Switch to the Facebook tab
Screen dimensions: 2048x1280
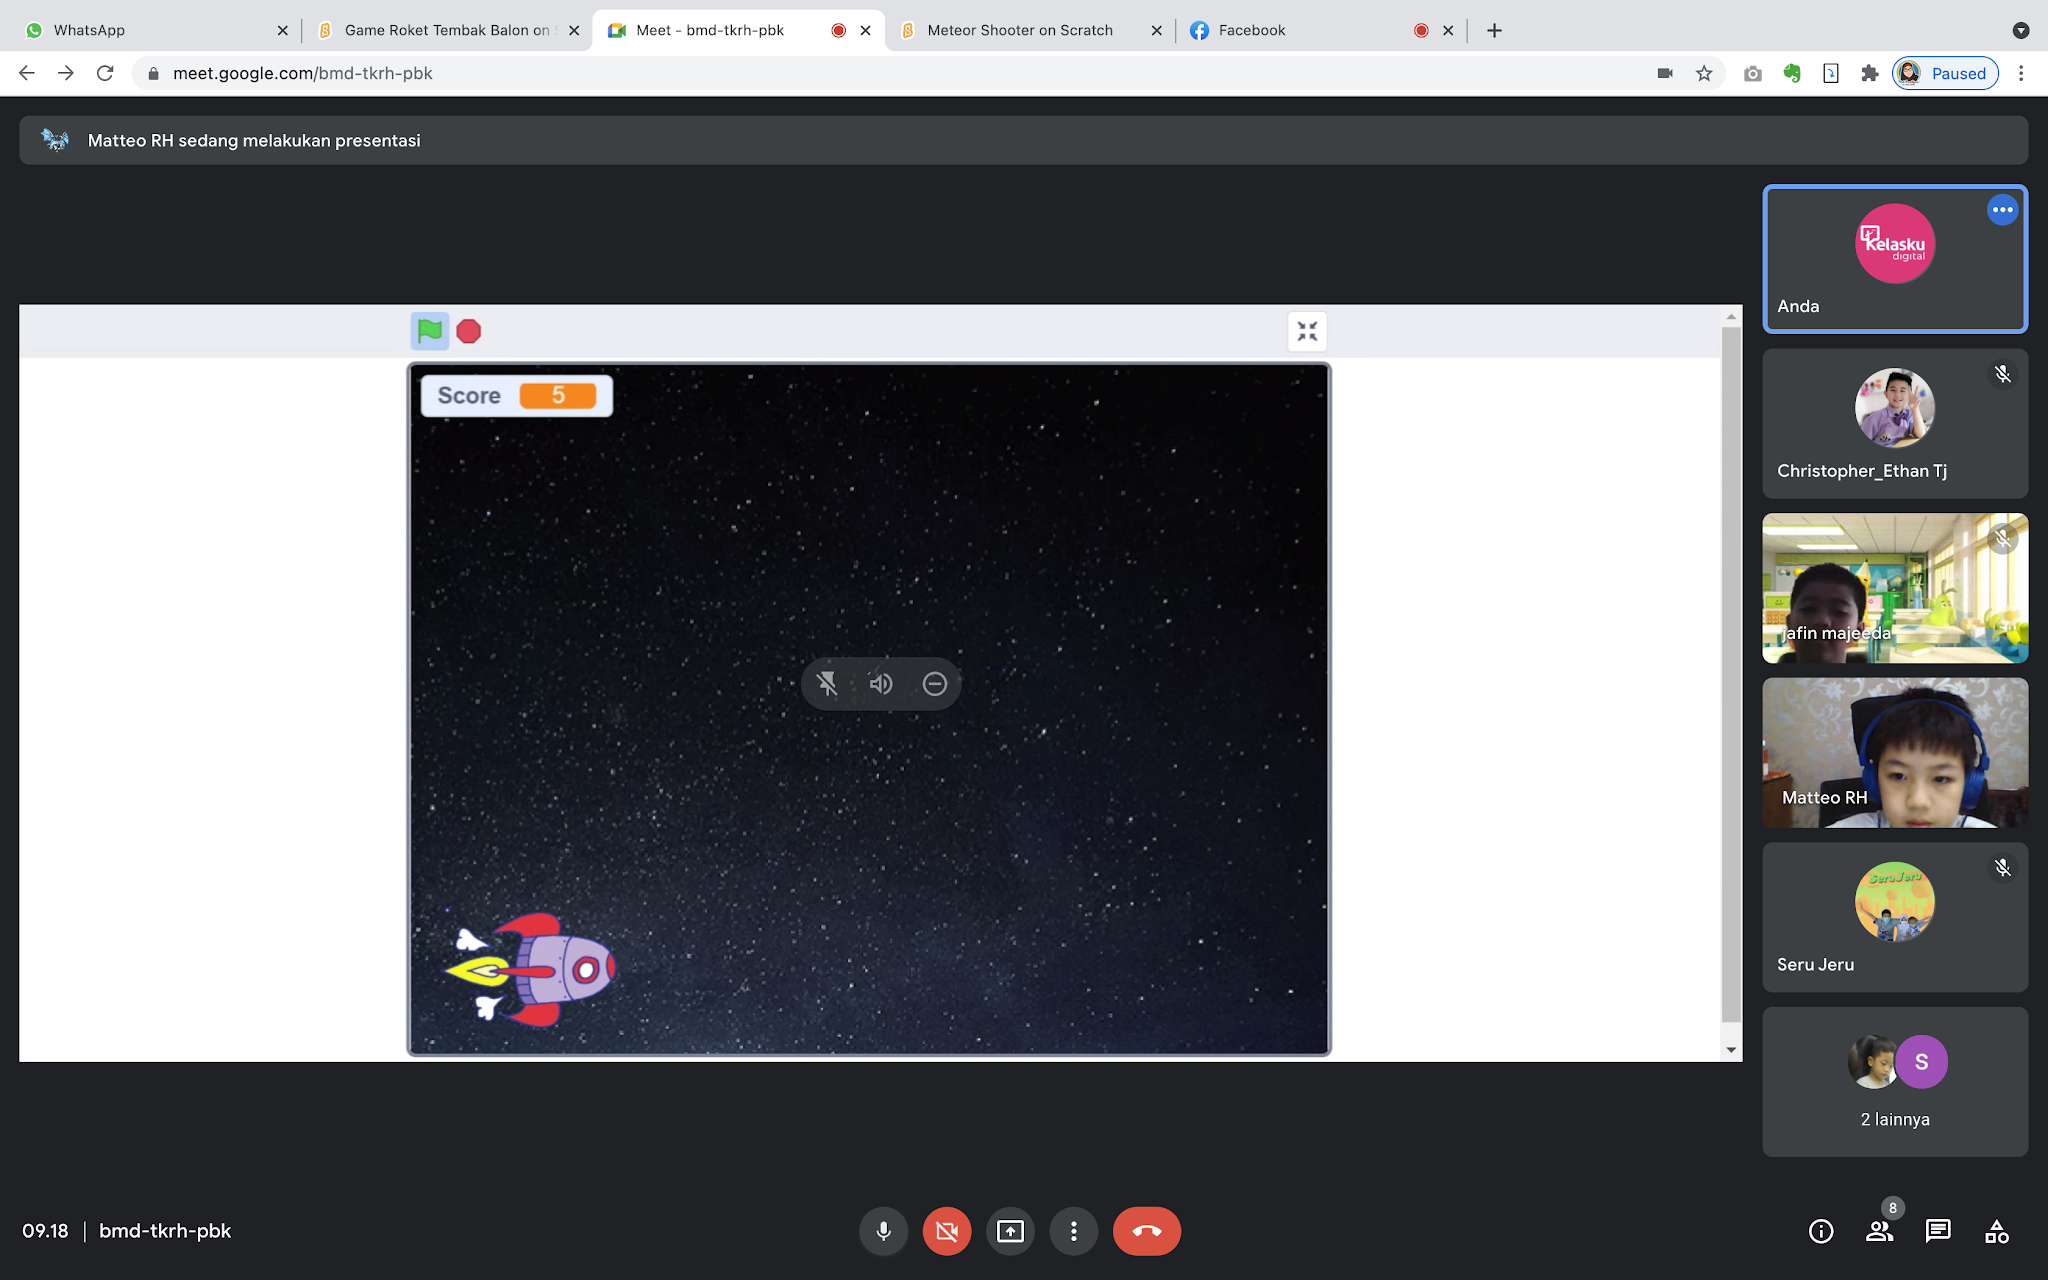click(x=1250, y=30)
